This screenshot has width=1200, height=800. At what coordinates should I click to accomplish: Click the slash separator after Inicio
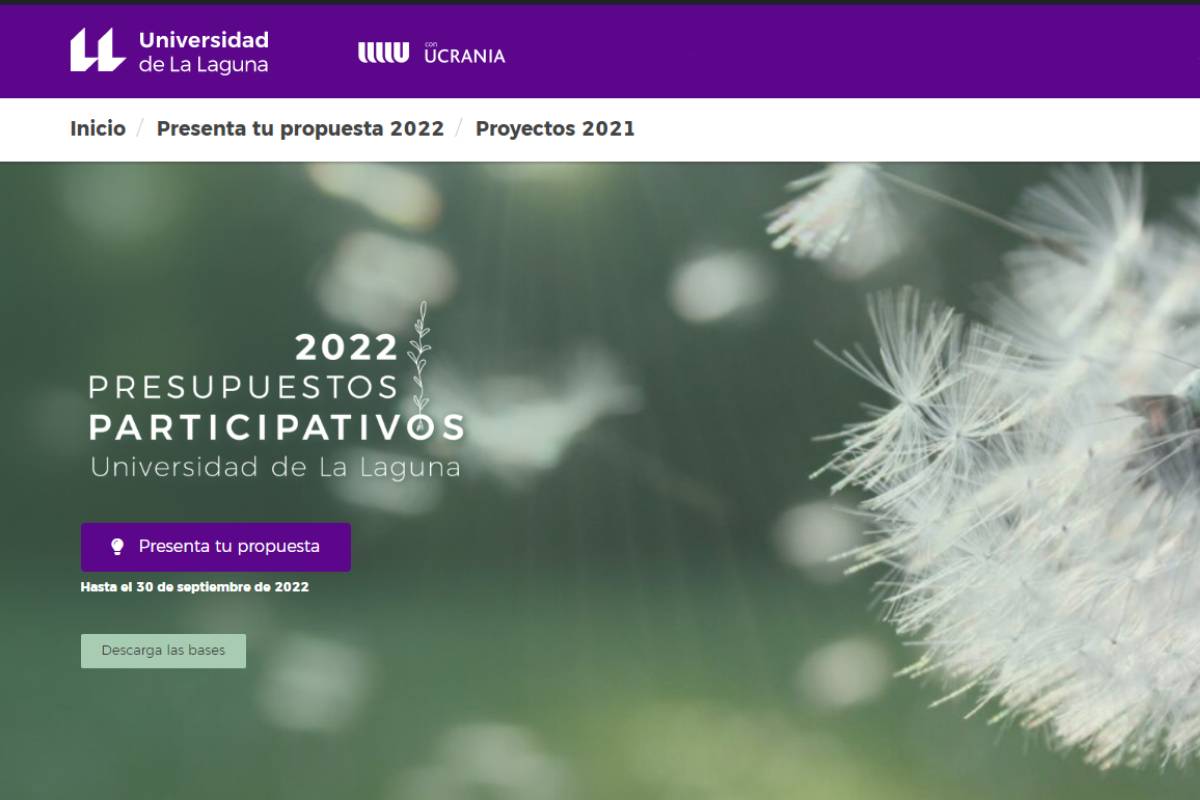(x=141, y=128)
